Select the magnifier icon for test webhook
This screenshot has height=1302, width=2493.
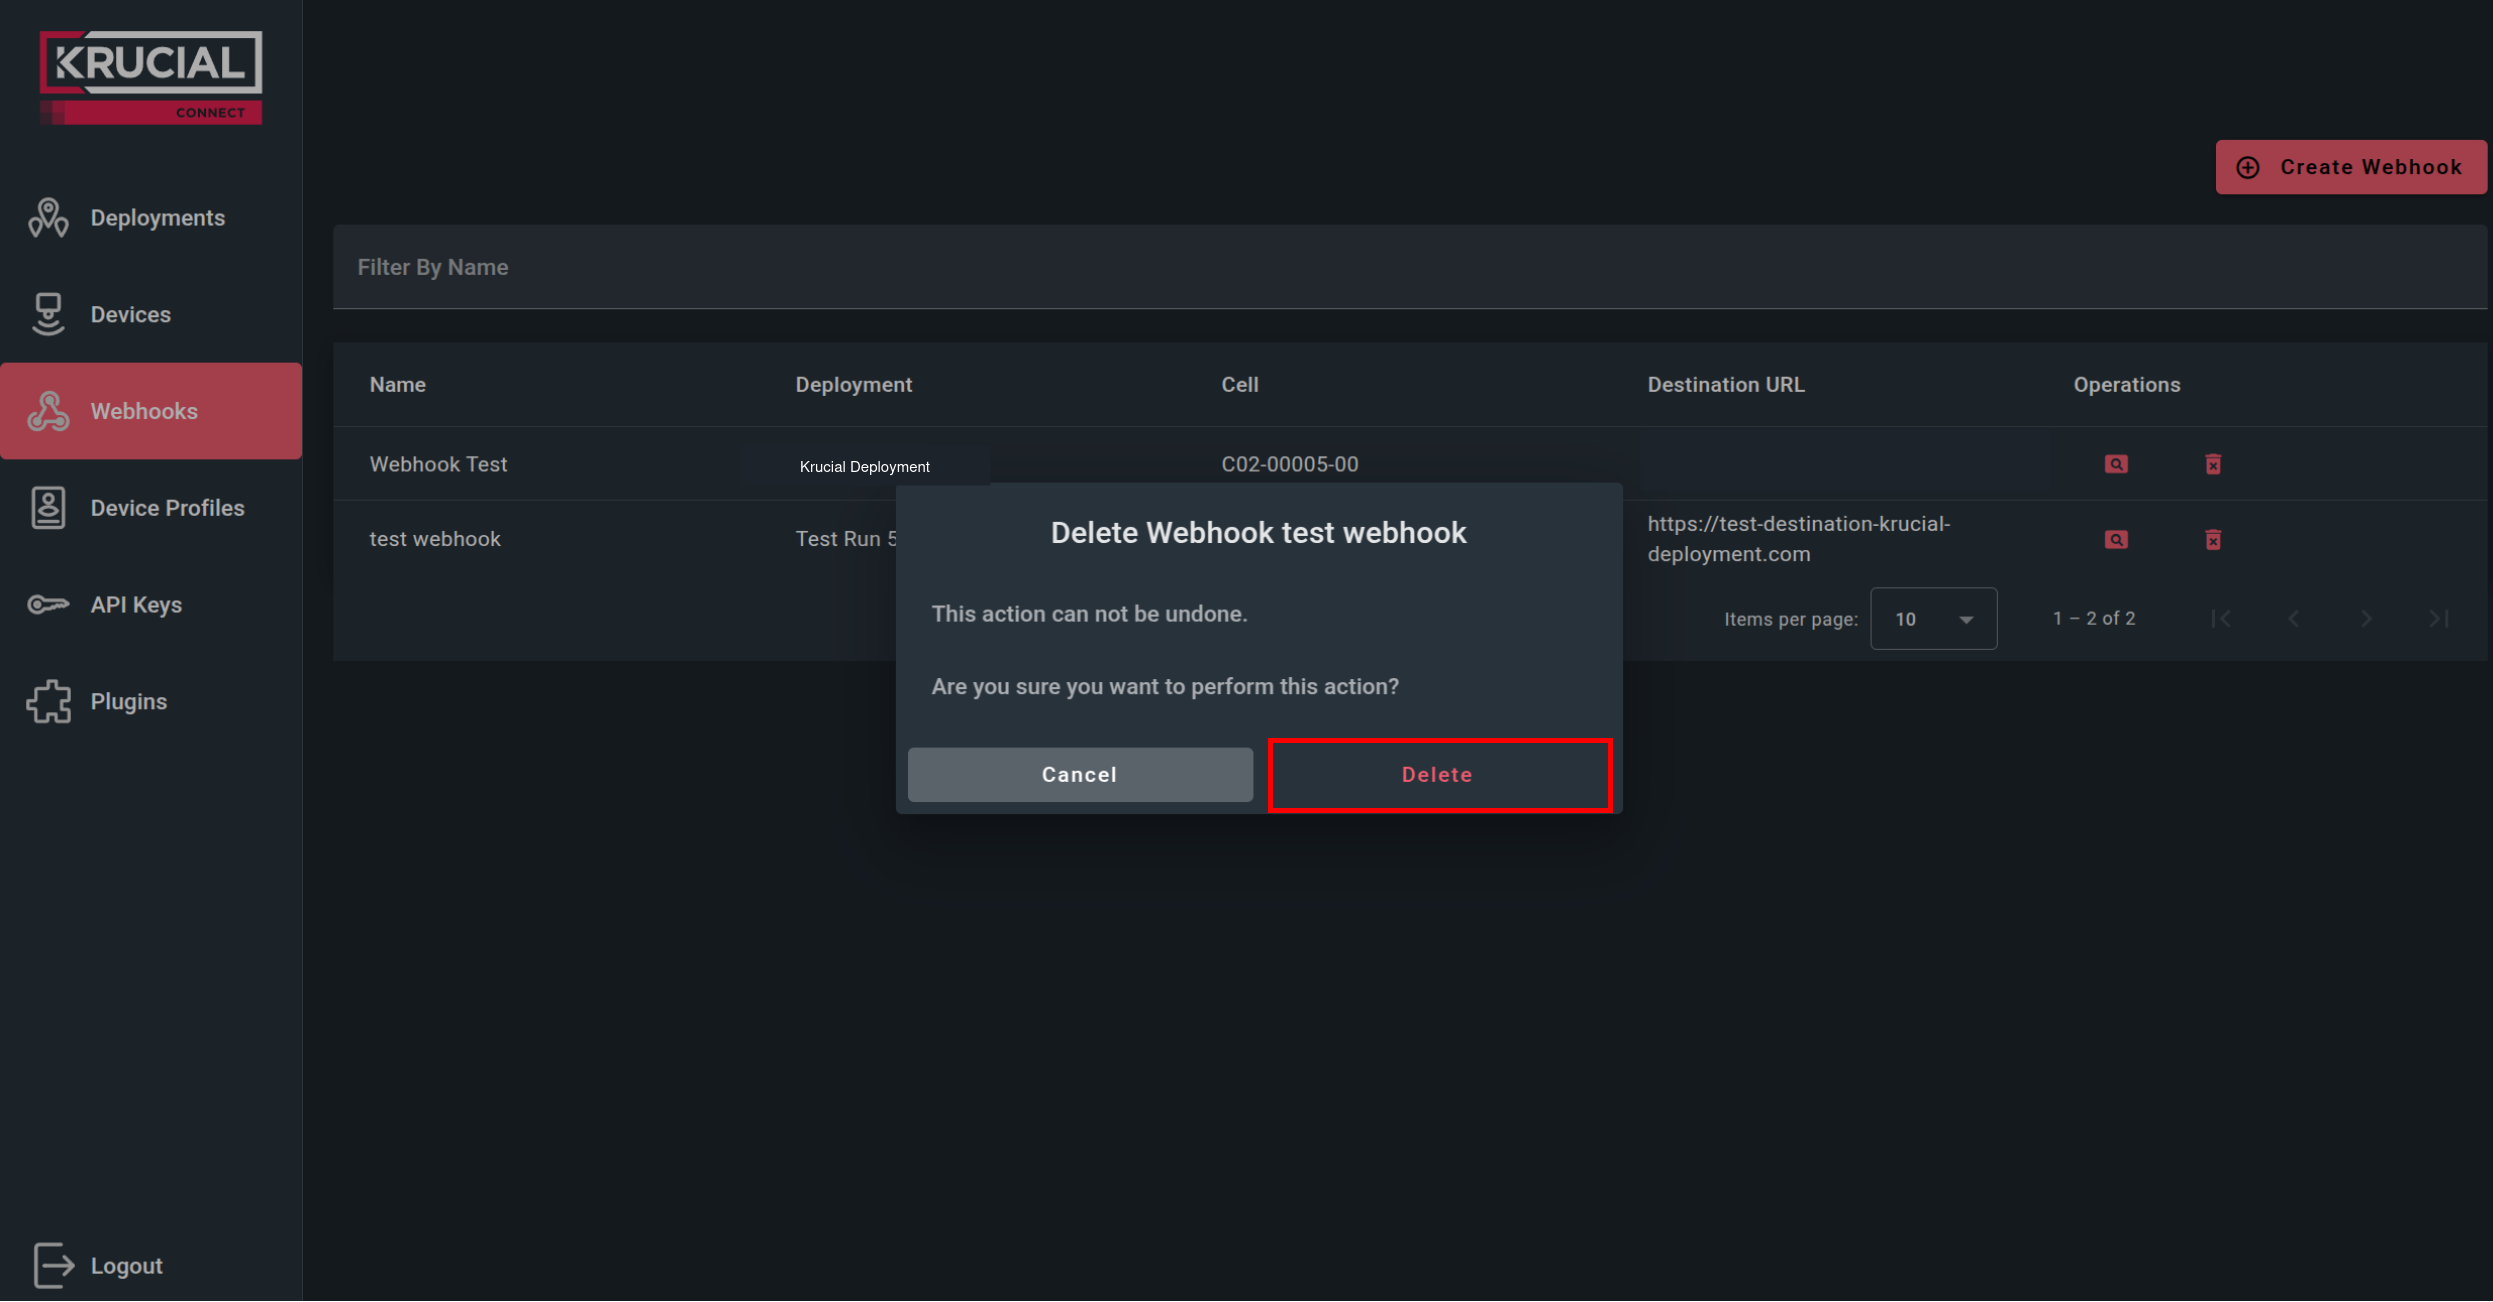click(x=2114, y=539)
